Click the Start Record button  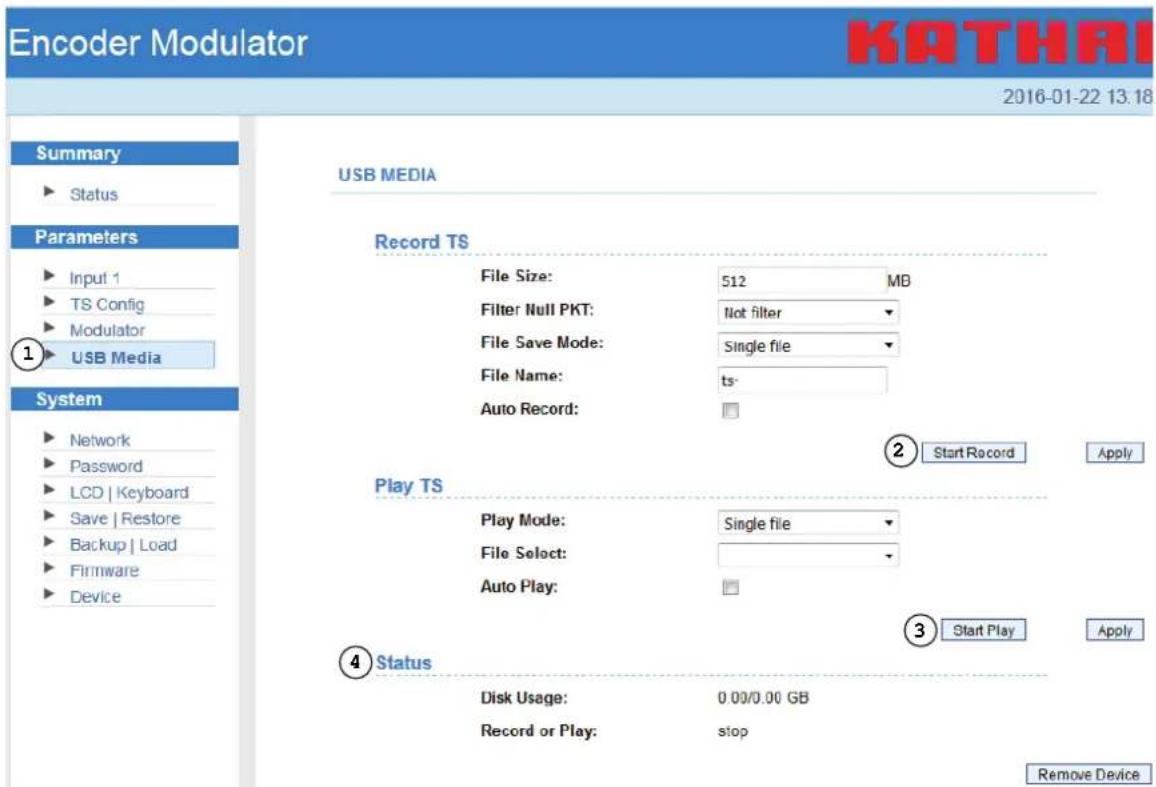pos(973,453)
